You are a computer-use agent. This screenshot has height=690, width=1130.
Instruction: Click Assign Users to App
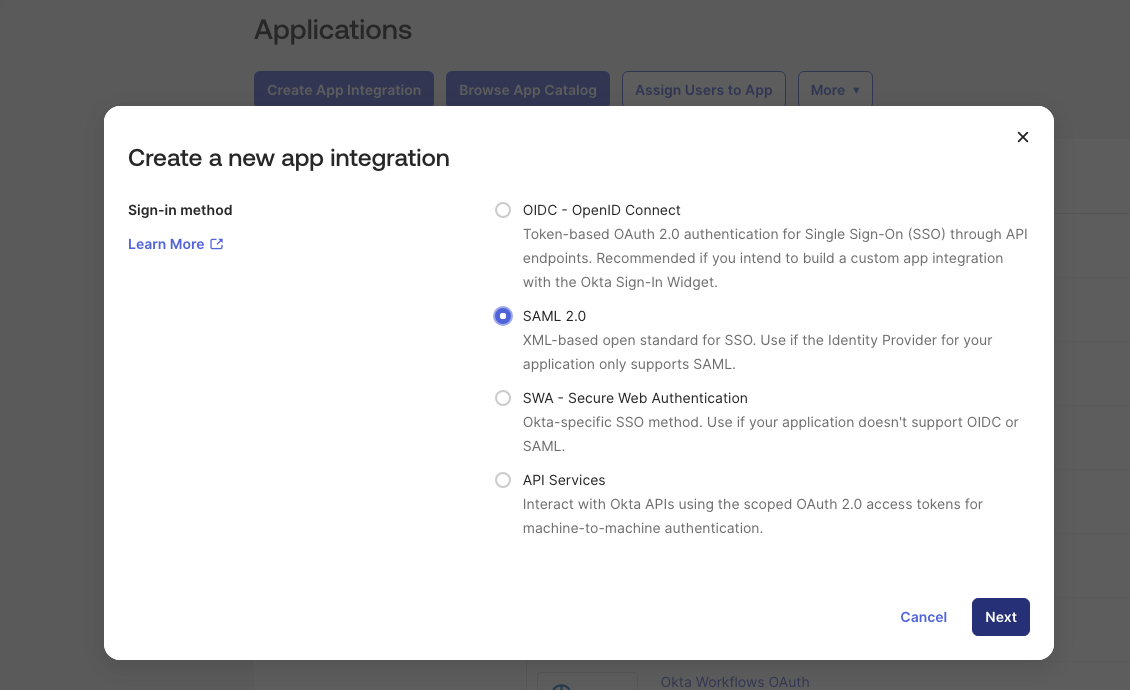tap(704, 89)
